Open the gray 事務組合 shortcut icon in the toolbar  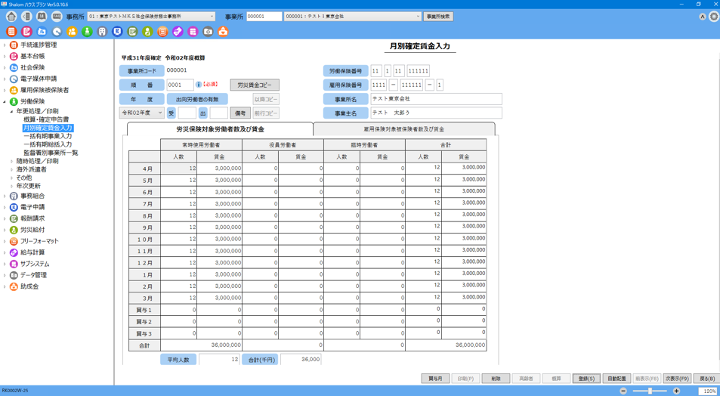(102, 32)
